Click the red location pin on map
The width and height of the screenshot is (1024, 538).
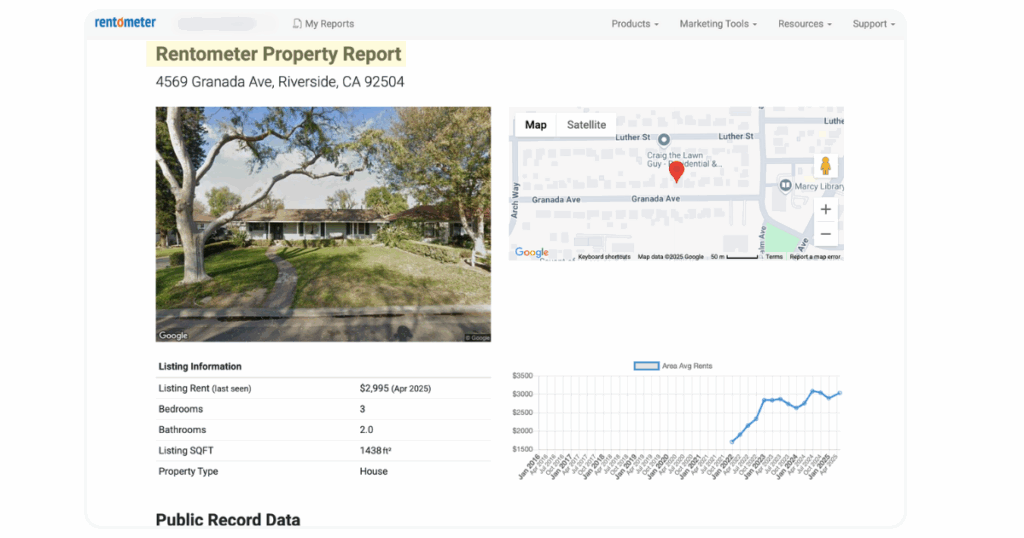pyautogui.click(x=676, y=172)
